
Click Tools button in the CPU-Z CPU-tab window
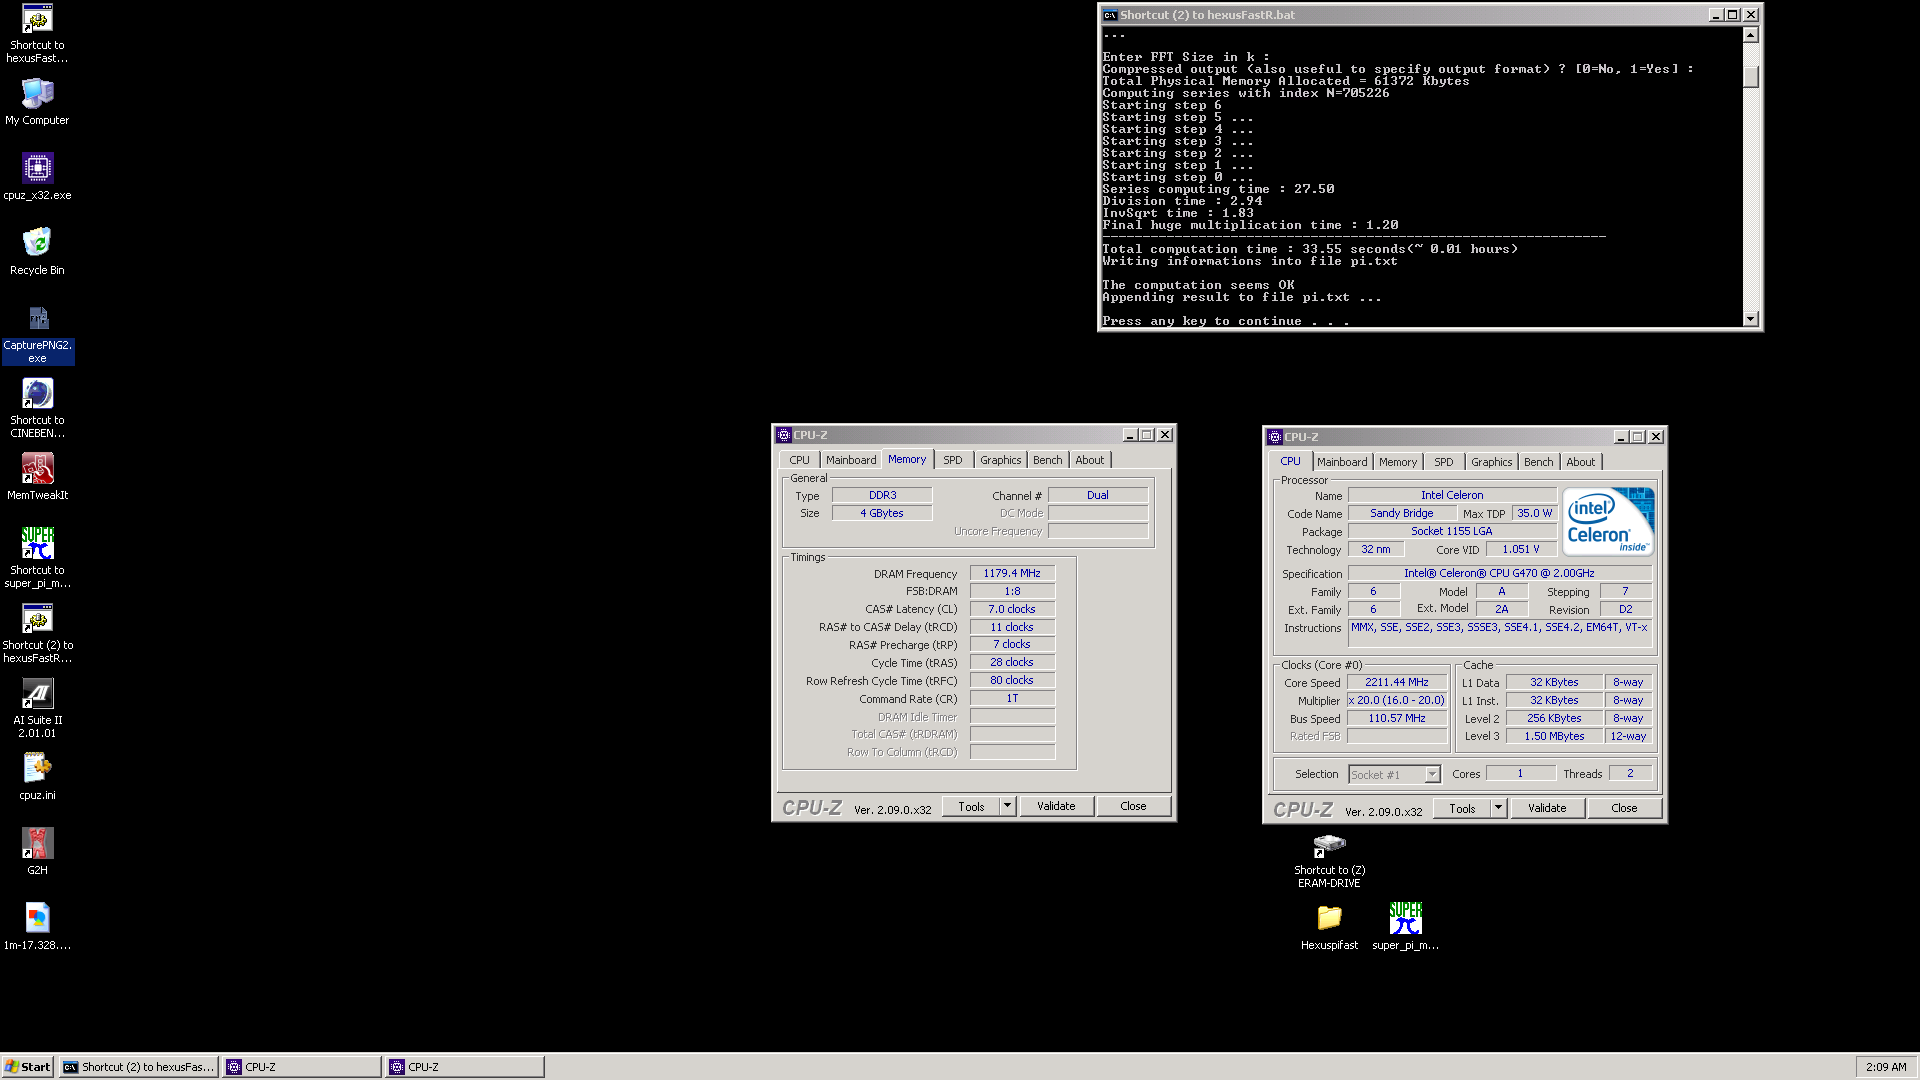(1462, 808)
